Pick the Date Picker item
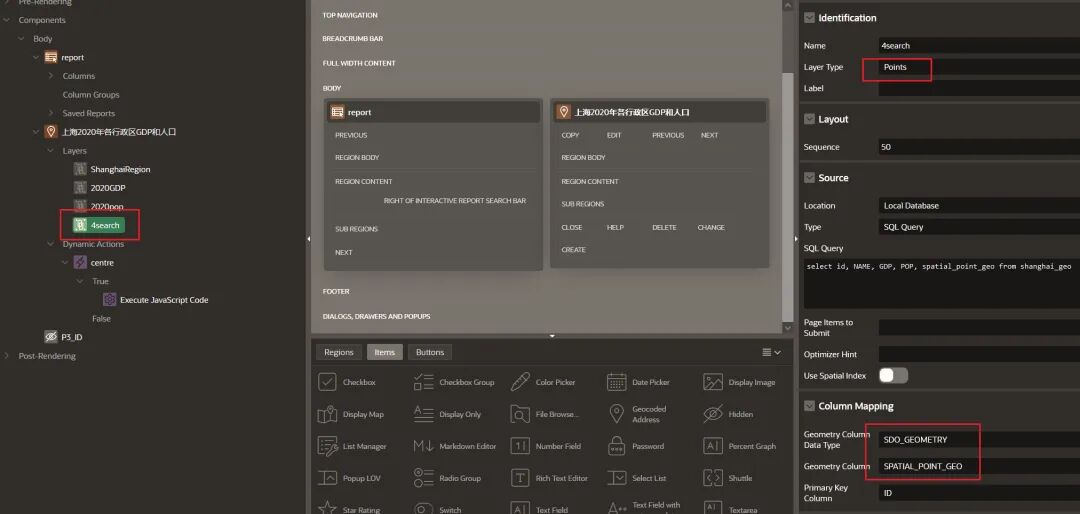The width and height of the screenshot is (1080, 514). (x=640, y=382)
